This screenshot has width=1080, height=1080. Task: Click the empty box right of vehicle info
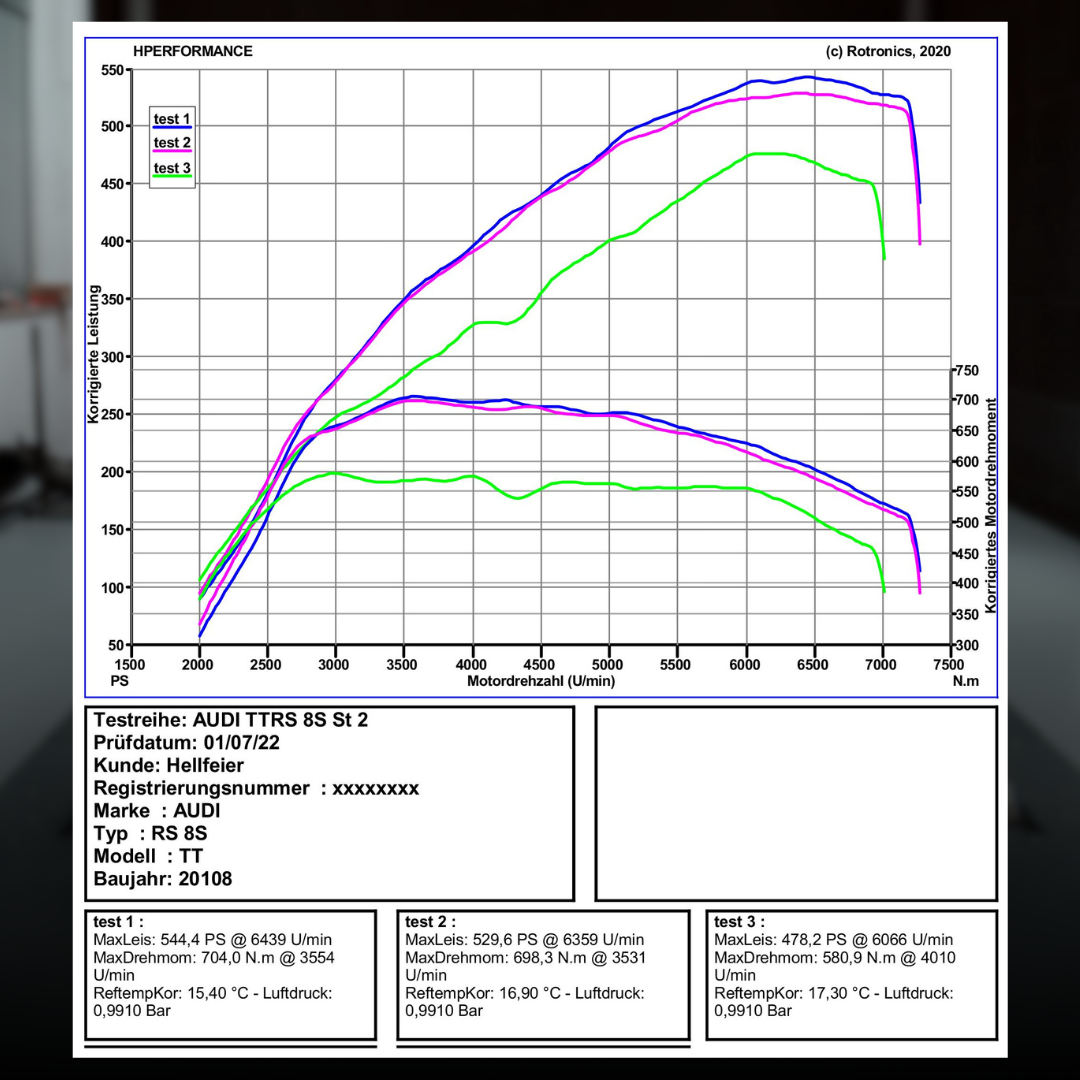click(x=796, y=803)
